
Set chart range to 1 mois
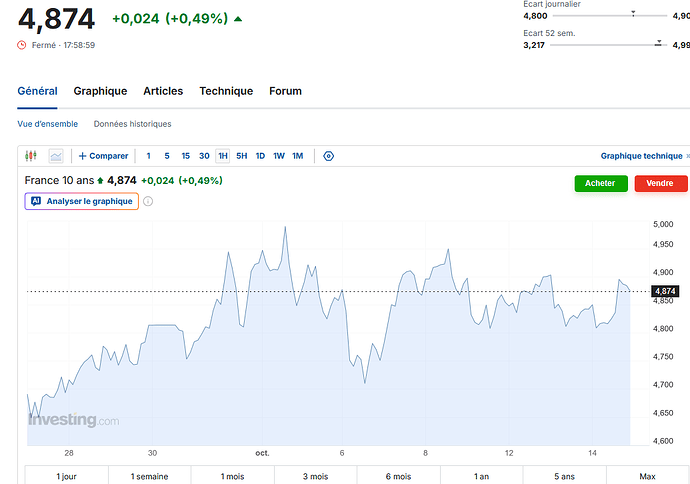[233, 476]
